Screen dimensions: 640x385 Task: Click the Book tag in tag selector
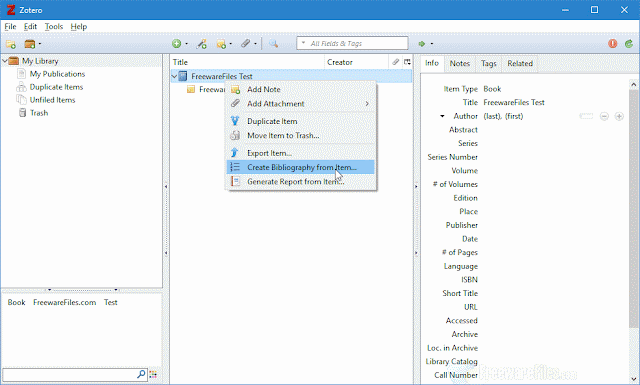pyautogui.click(x=16, y=303)
